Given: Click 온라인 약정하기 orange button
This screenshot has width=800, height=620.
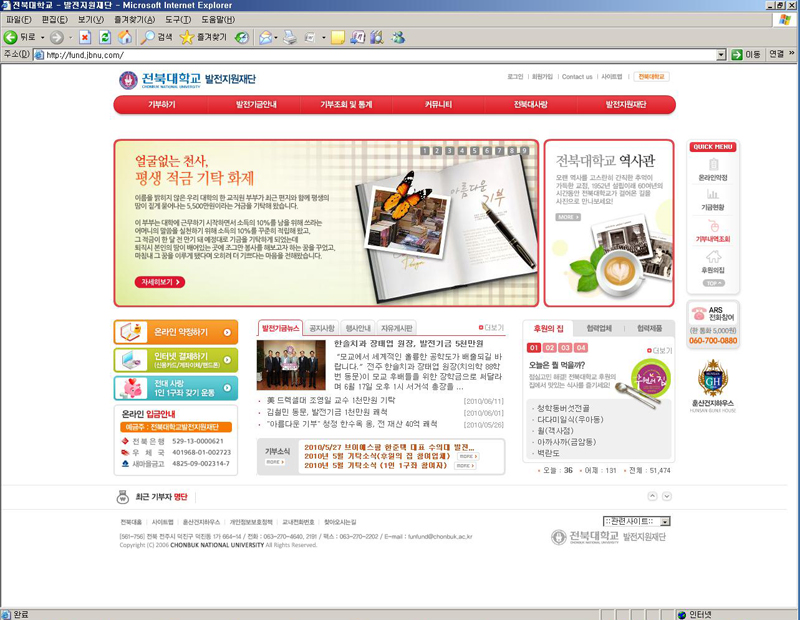Looking at the screenshot, I should 176,331.
